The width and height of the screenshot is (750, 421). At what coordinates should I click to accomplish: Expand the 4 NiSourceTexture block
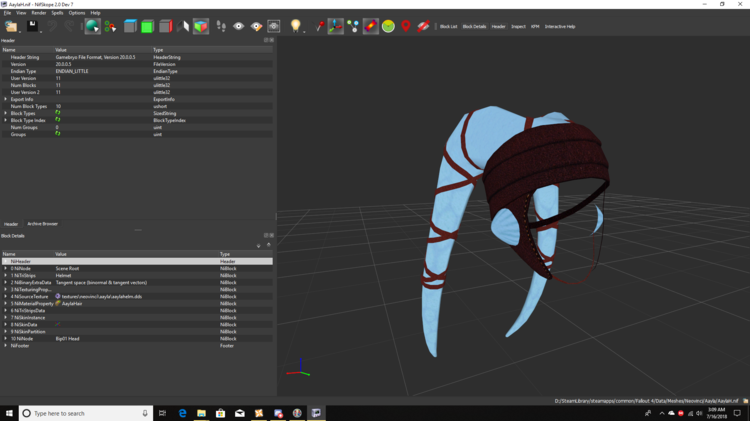[x=6, y=297]
